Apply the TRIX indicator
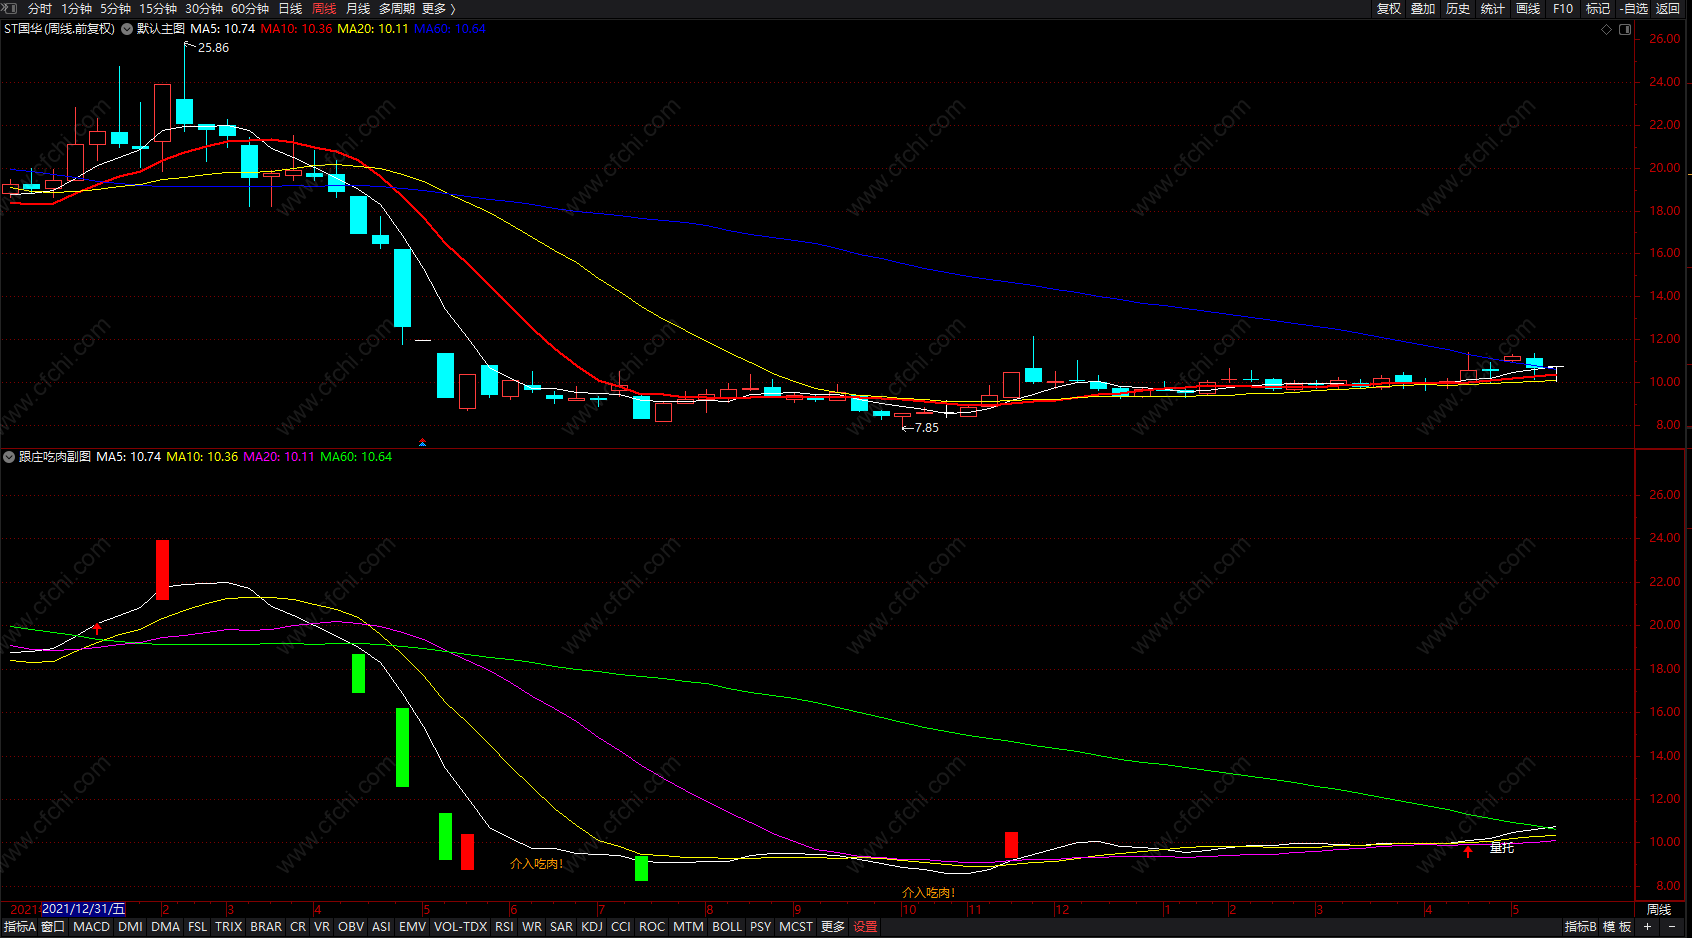Viewport: 1692px width, 938px height. click(229, 927)
